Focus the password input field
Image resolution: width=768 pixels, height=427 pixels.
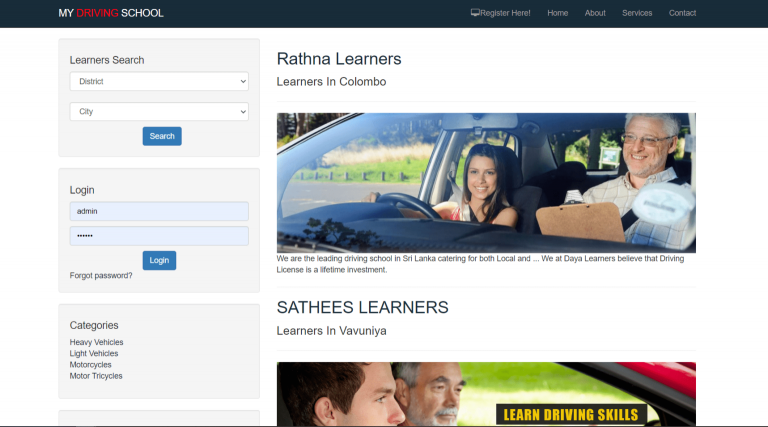159,236
